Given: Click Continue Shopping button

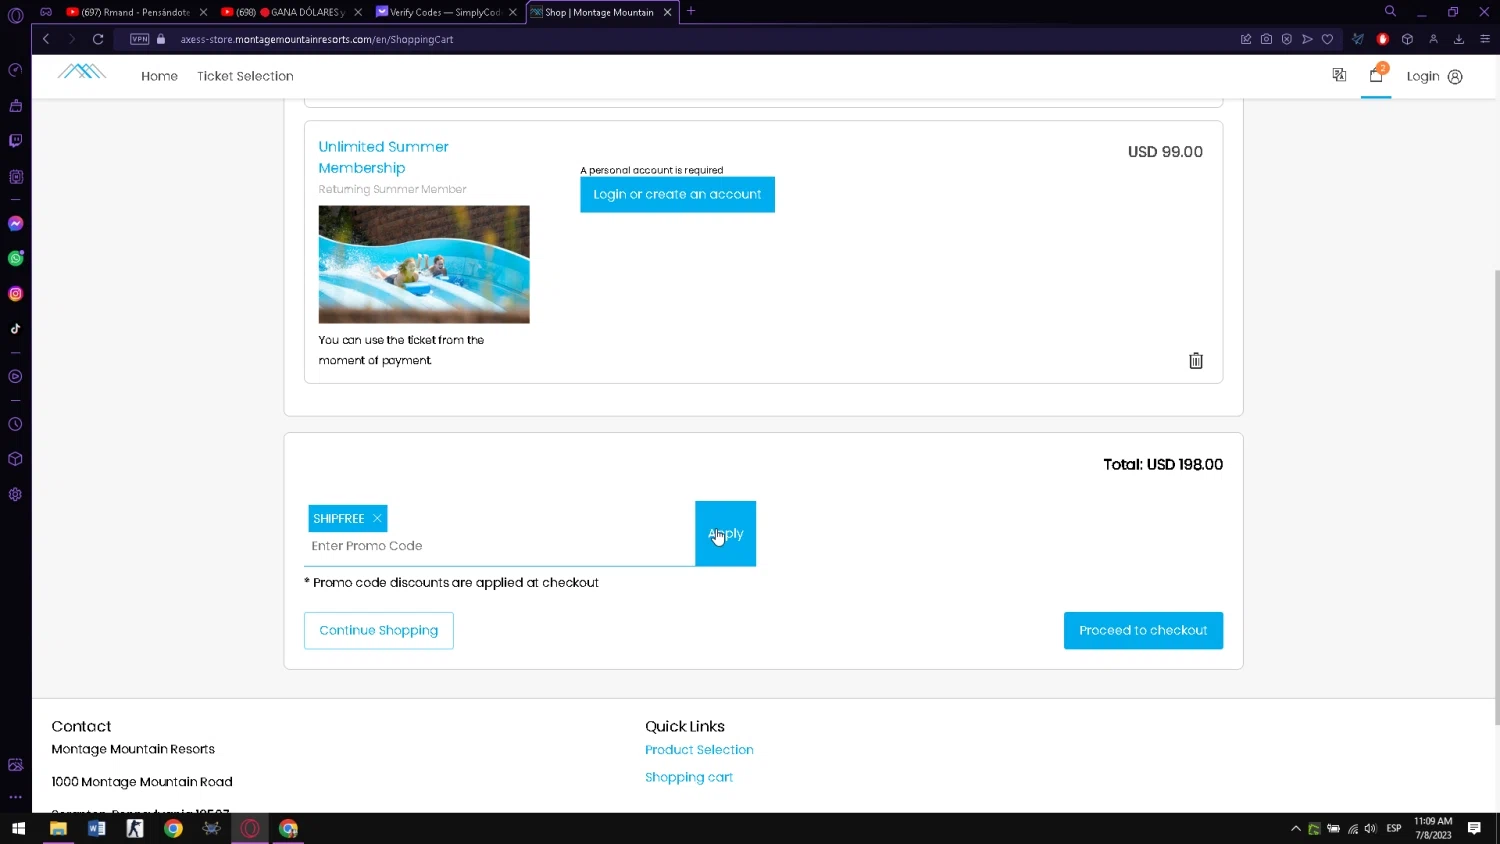Looking at the screenshot, I should pyautogui.click(x=379, y=631).
